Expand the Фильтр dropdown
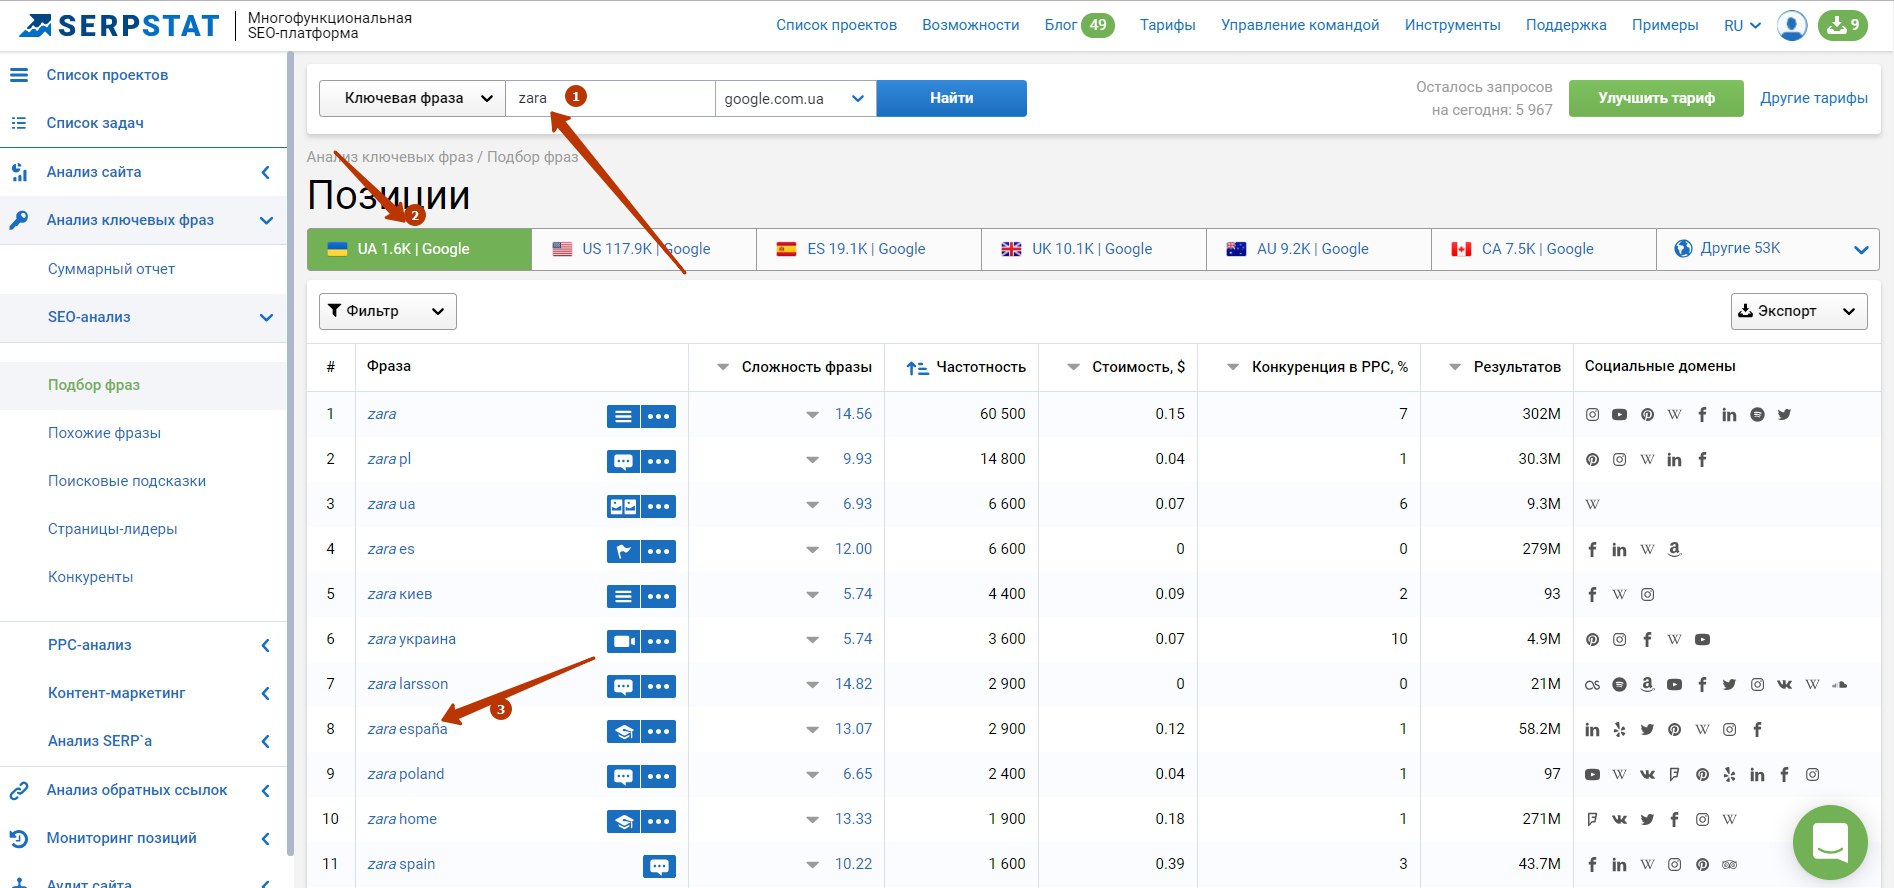Screen dimensions: 1894x888 pyautogui.click(x=388, y=311)
